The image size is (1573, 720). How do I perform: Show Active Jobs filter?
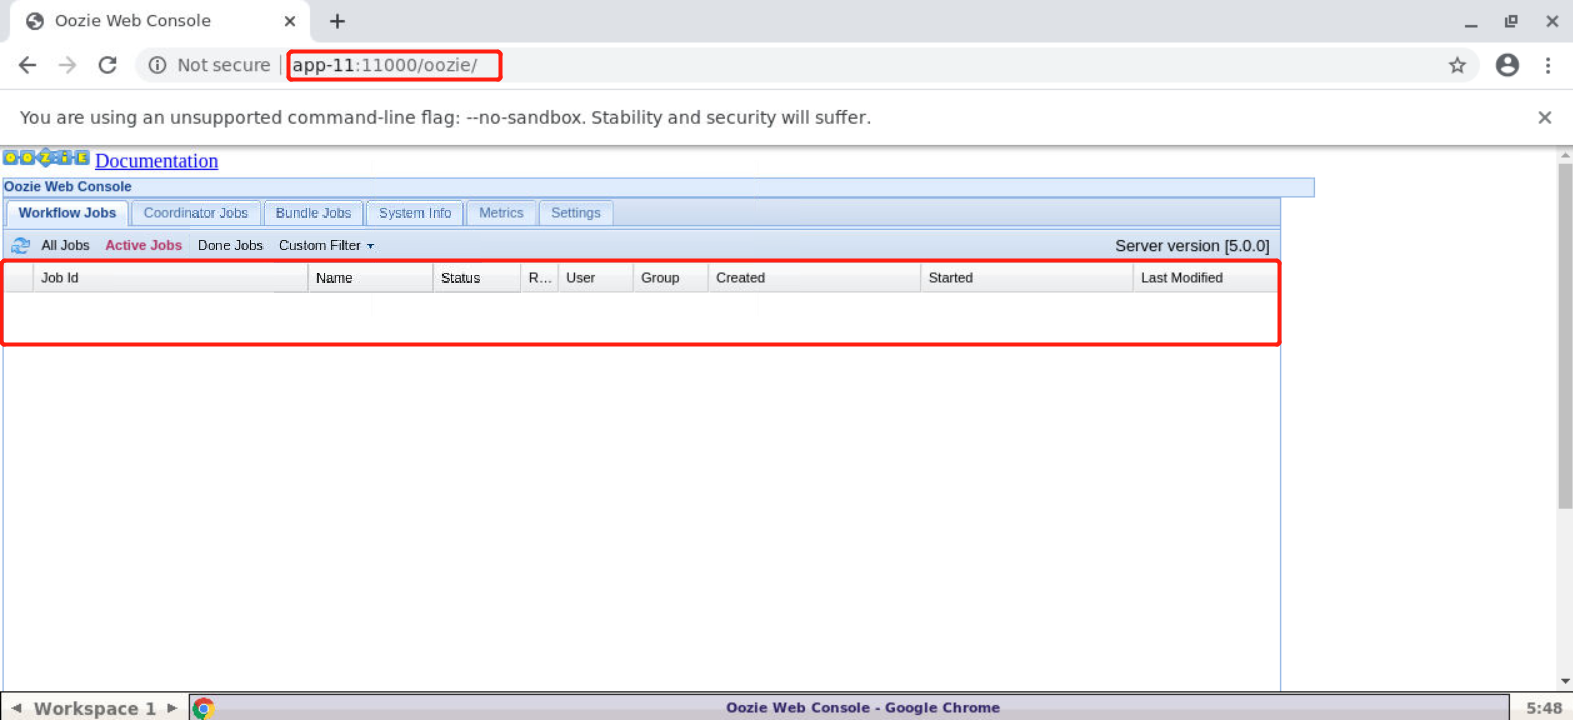[x=144, y=245]
